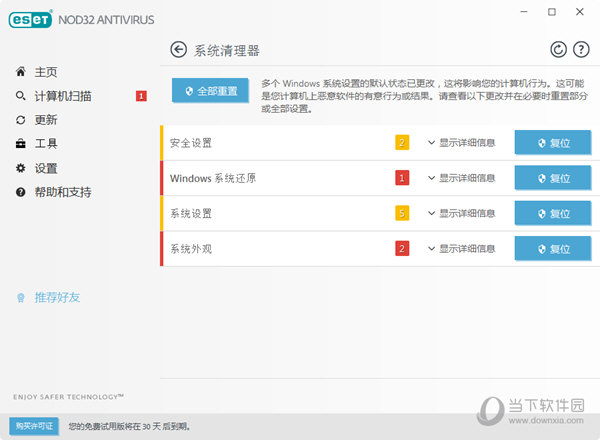Maximize the ESET window
This screenshot has width=600, height=440.
pyautogui.click(x=552, y=12)
